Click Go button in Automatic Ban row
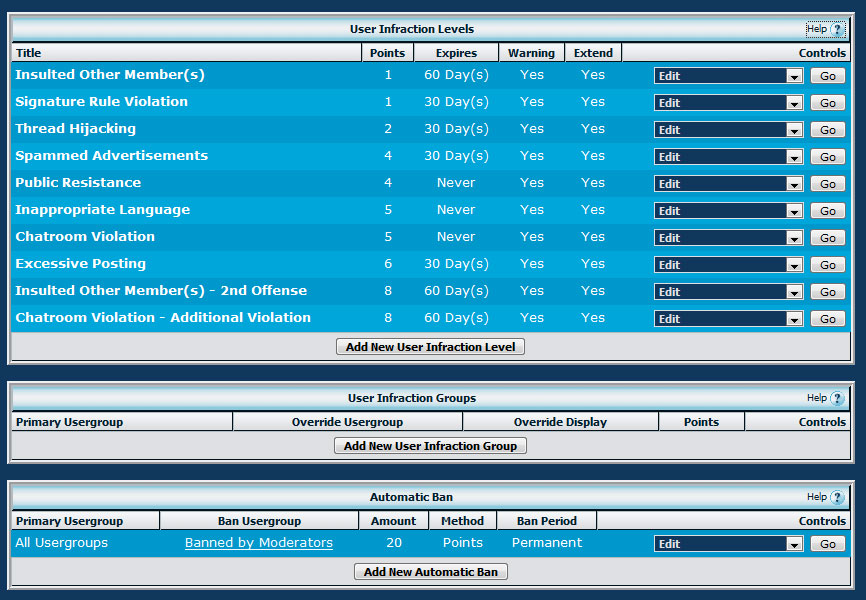 click(827, 544)
